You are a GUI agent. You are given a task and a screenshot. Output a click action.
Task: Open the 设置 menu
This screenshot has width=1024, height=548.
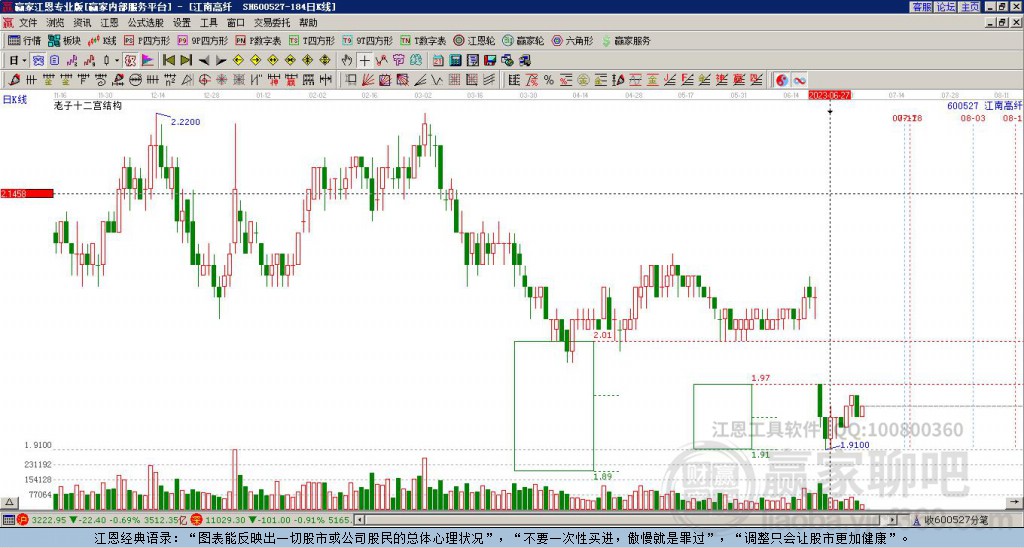[182, 23]
